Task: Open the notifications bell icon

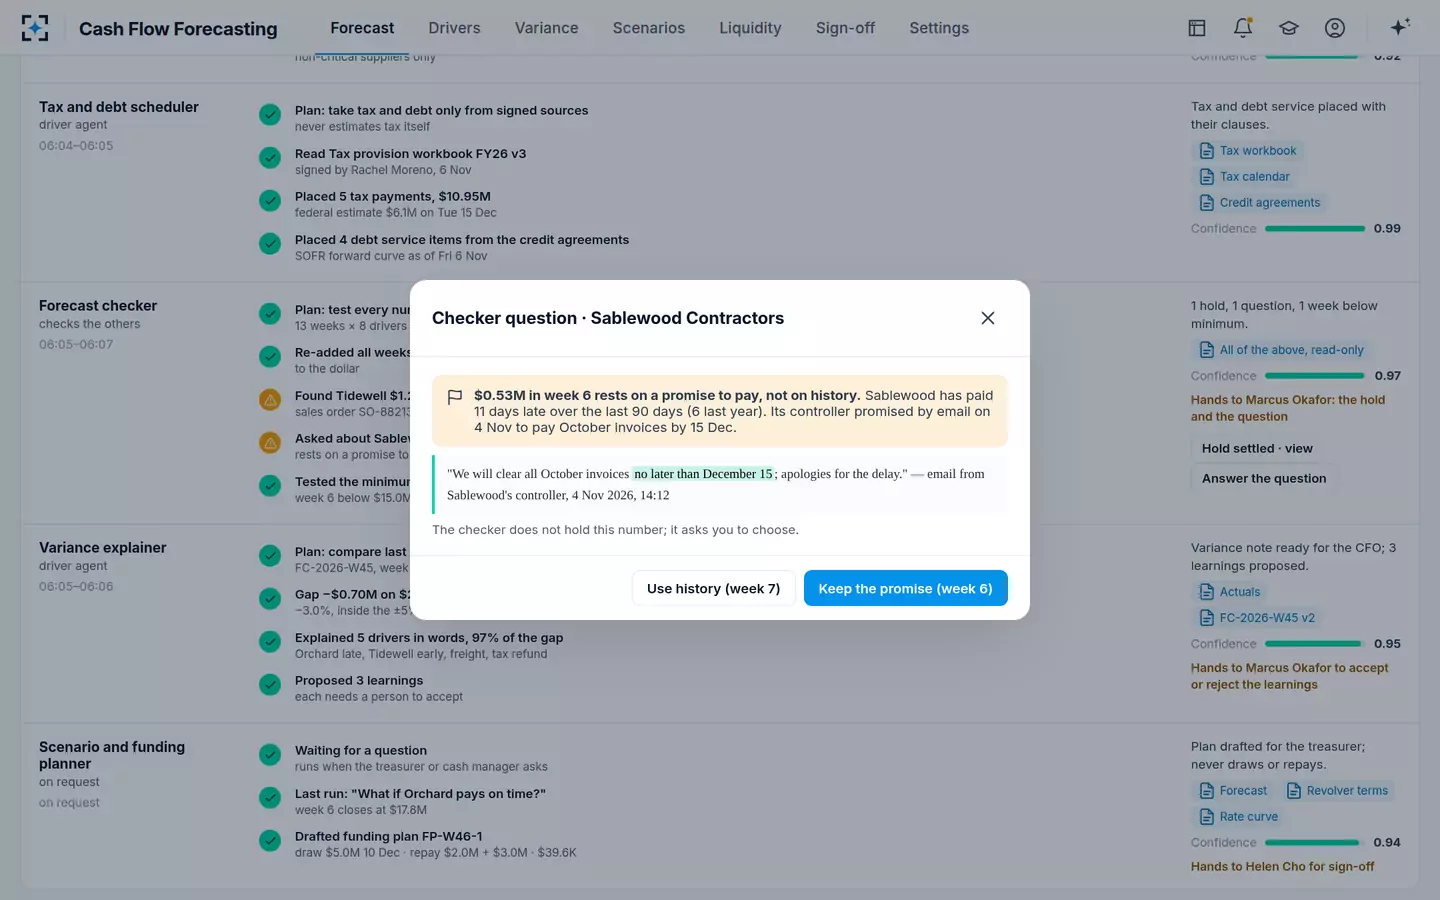Action: [1243, 28]
